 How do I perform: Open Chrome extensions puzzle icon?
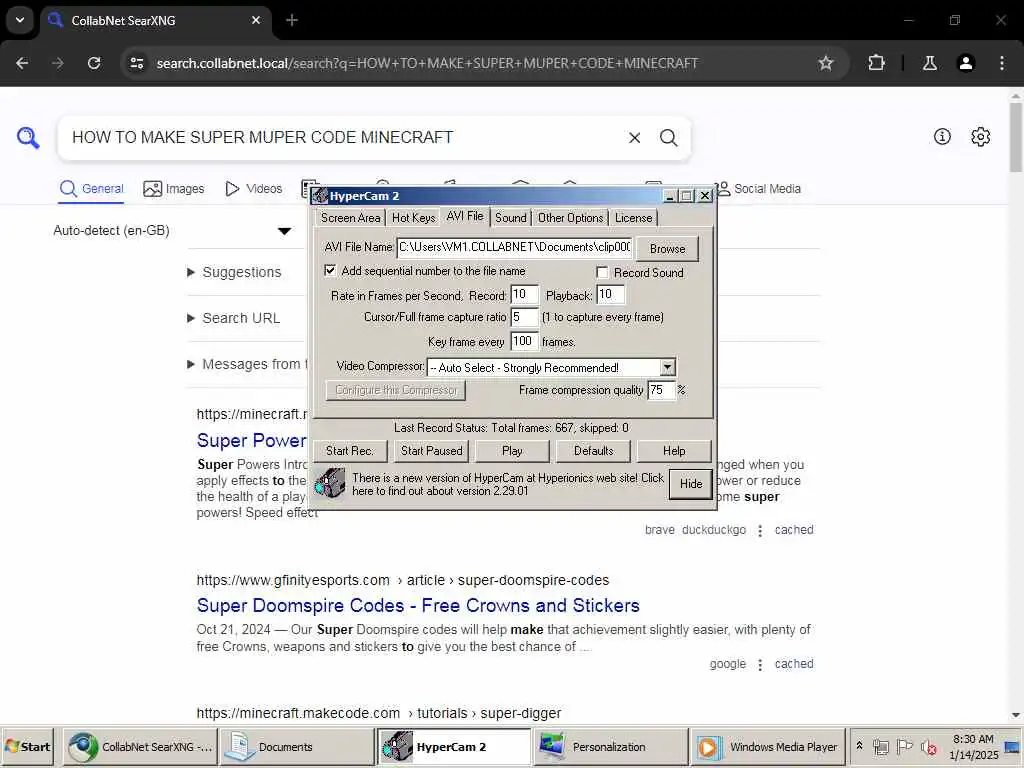[x=876, y=63]
